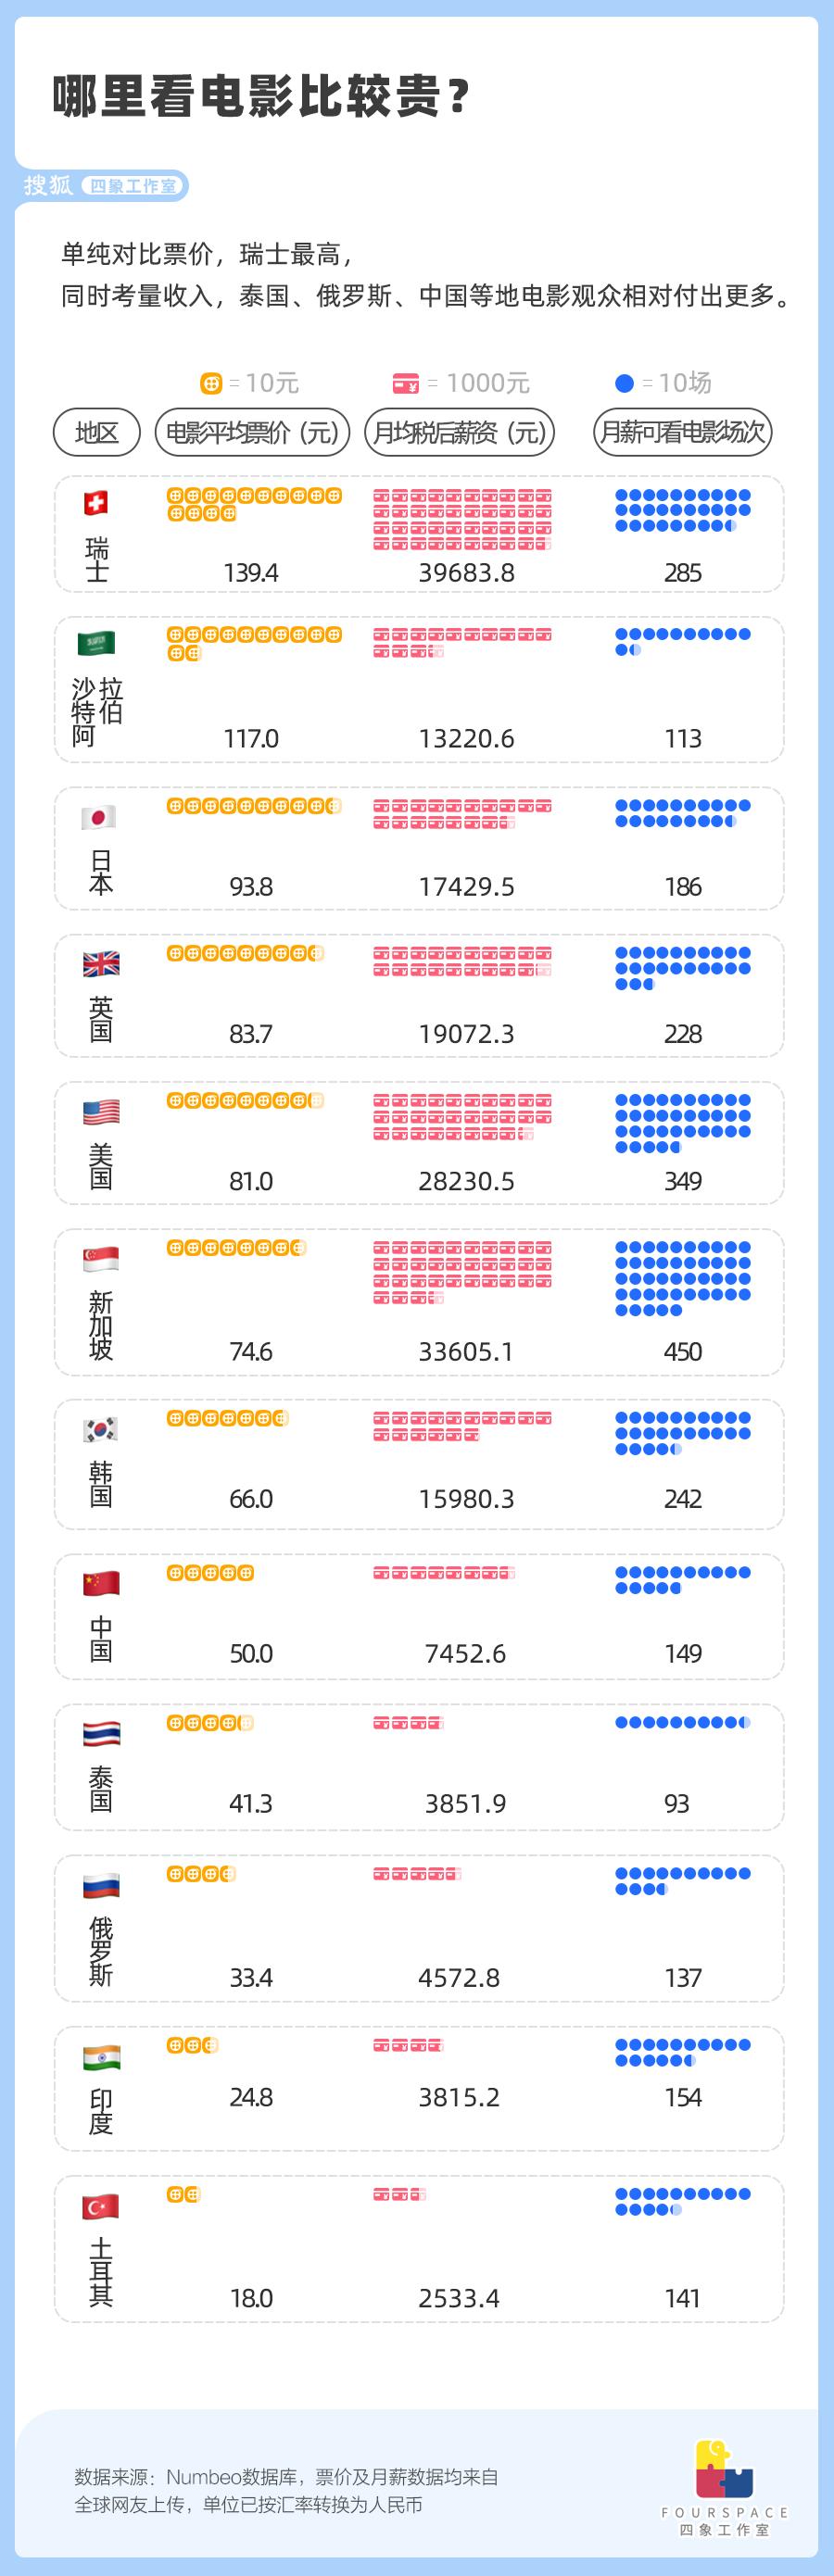Select the 月均税后薪资 (元) header pill

point(459,433)
